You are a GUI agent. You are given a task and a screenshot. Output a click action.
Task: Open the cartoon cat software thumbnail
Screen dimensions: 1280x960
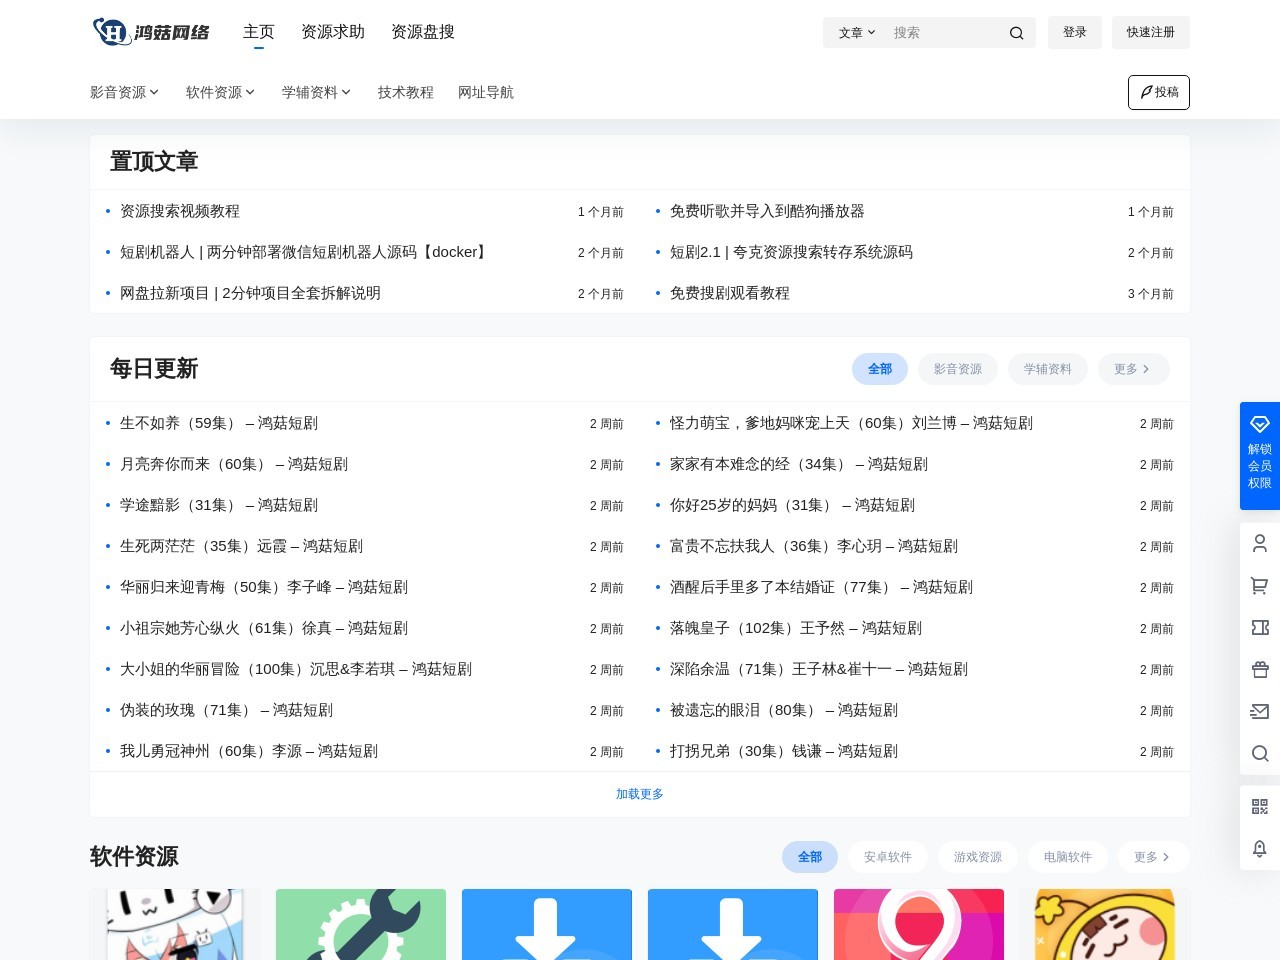pos(175,924)
